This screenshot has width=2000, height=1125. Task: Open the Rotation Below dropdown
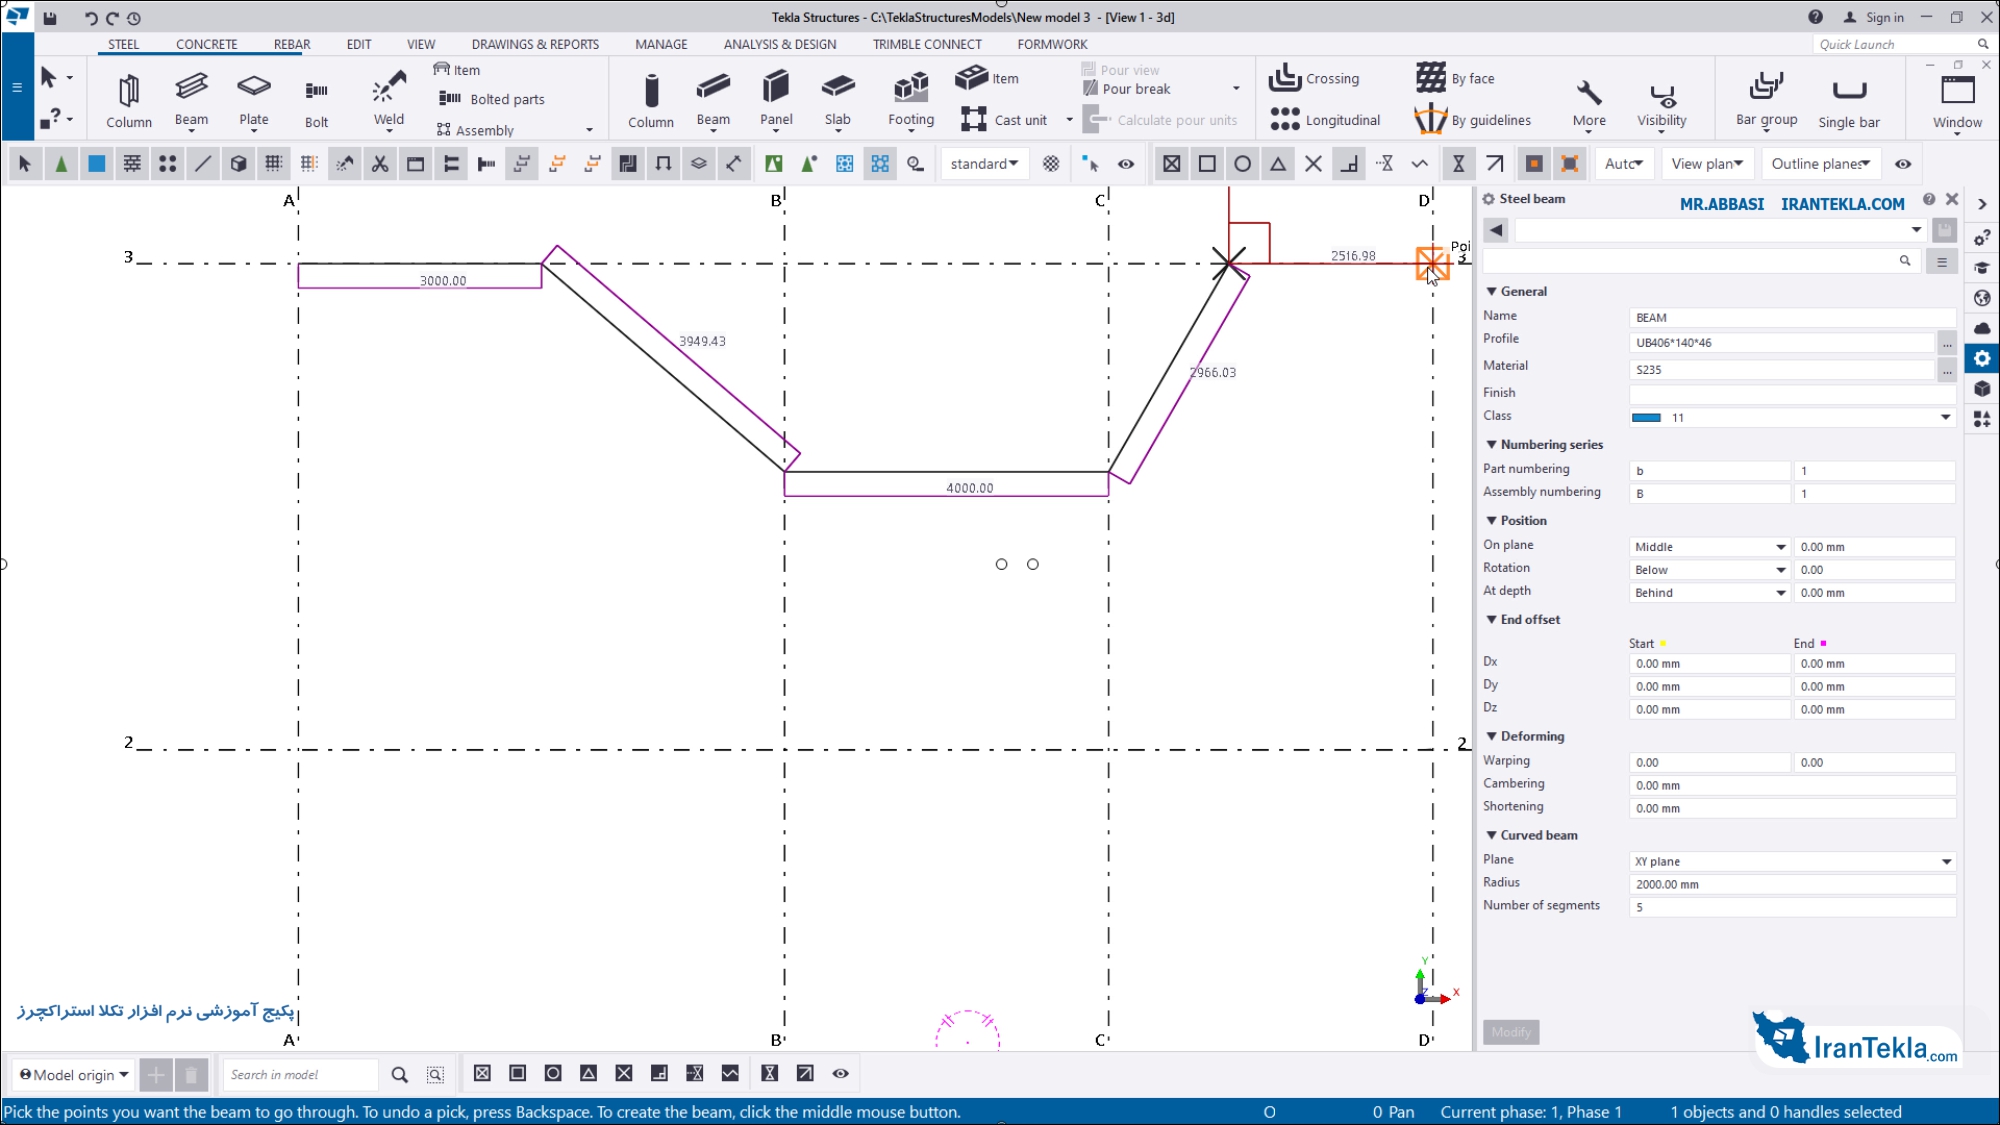1709,570
